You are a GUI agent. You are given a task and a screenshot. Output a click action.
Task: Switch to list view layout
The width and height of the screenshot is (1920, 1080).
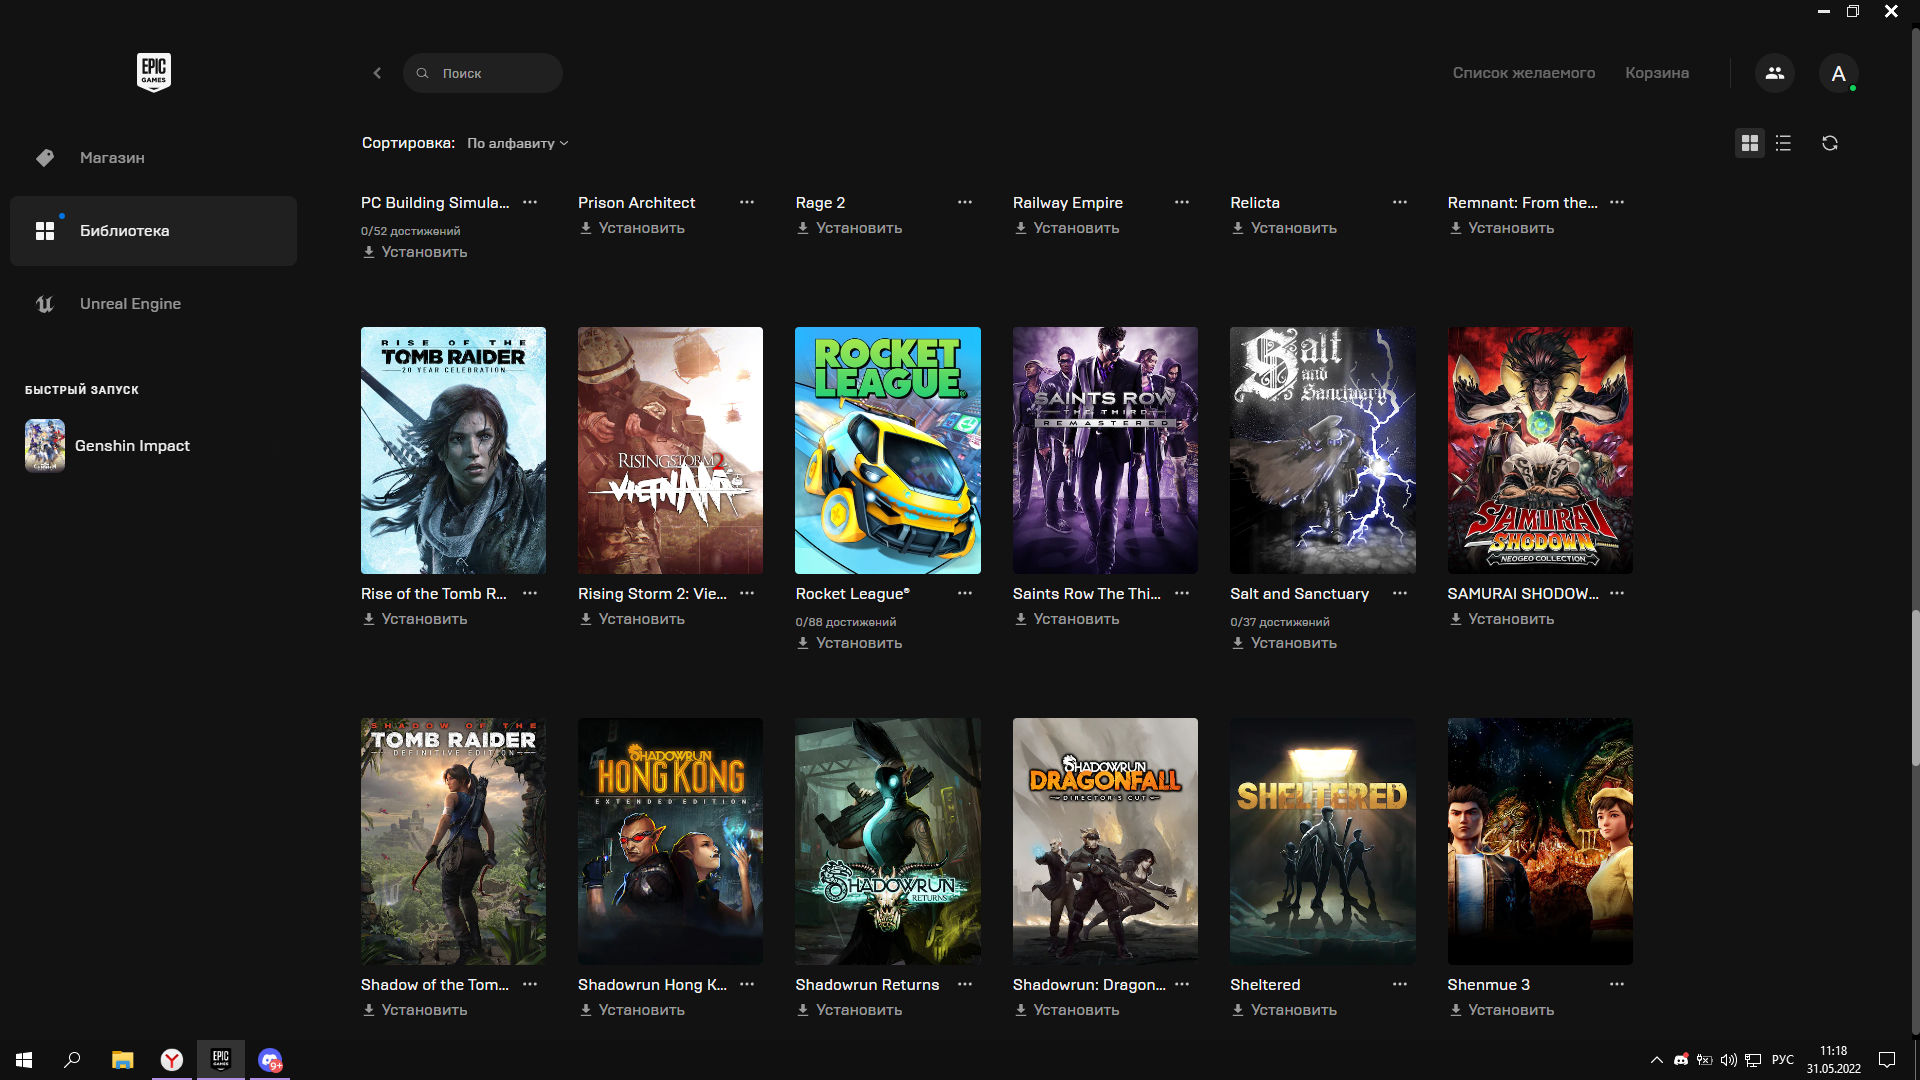(1783, 143)
